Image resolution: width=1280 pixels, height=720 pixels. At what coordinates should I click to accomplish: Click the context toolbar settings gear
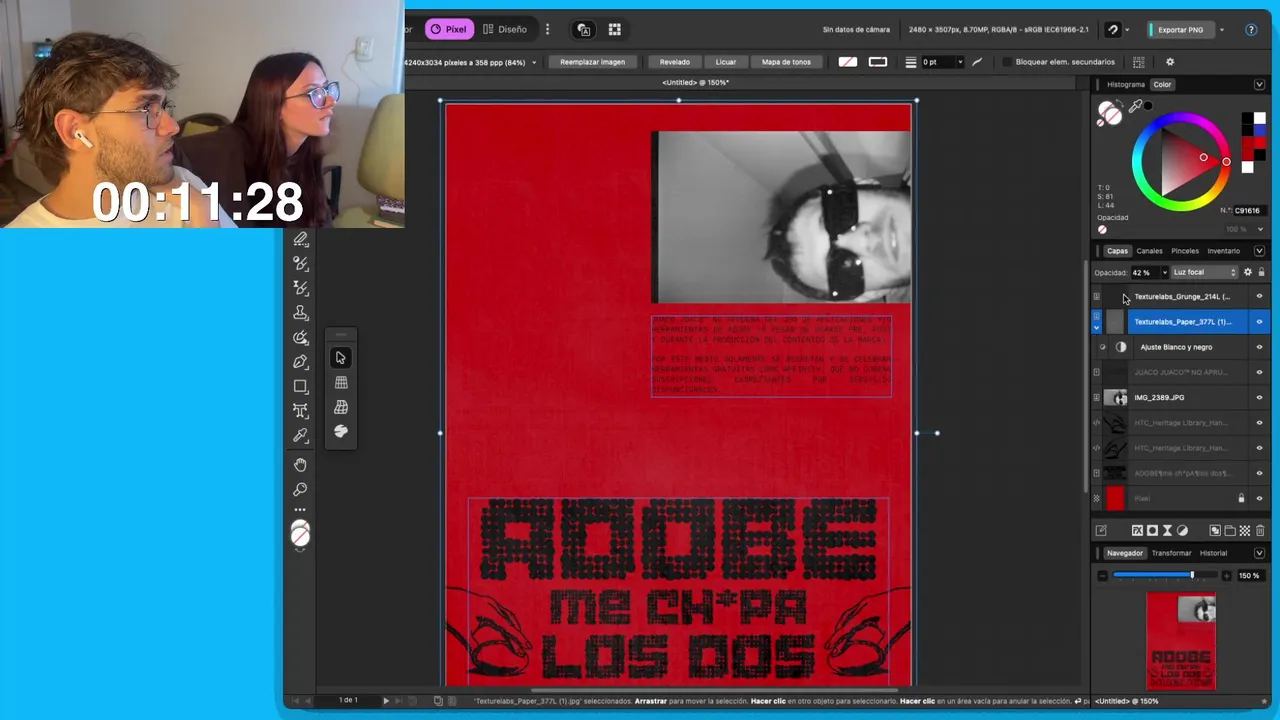pyautogui.click(x=1170, y=62)
